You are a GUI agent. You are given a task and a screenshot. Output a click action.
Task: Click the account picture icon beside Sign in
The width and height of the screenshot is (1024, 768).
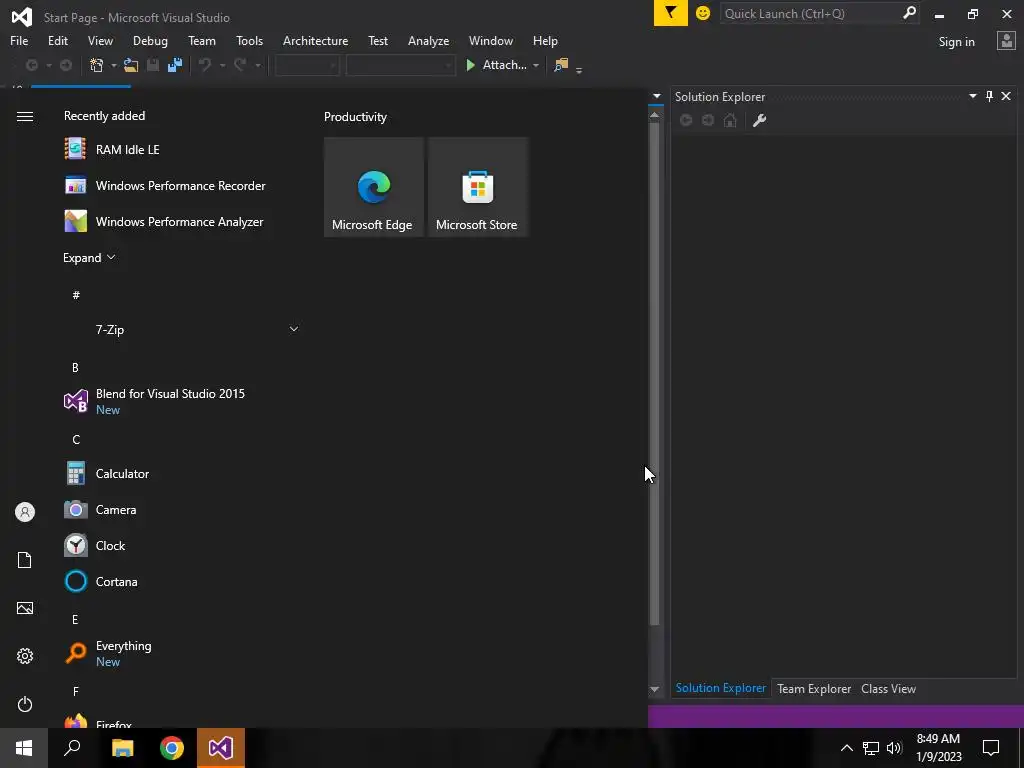click(x=1006, y=41)
